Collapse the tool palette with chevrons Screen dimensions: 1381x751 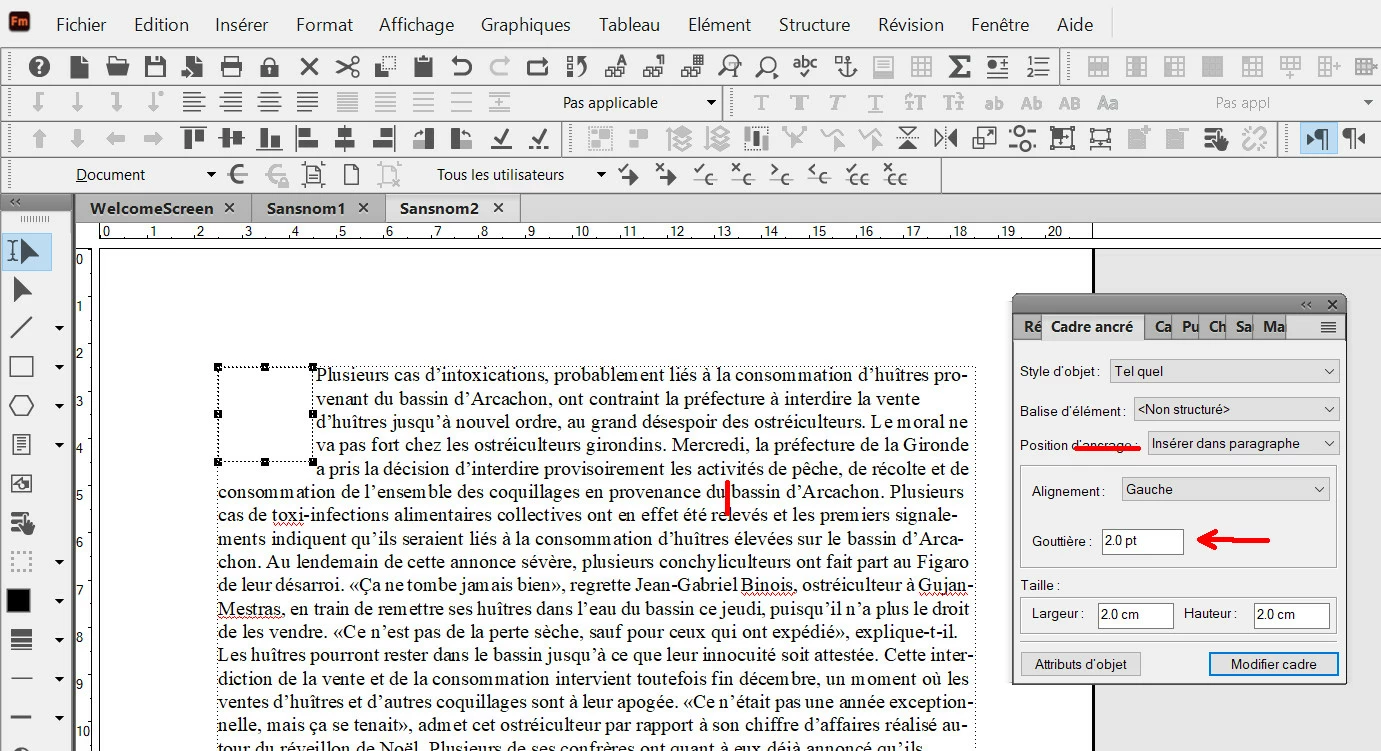click(x=15, y=202)
